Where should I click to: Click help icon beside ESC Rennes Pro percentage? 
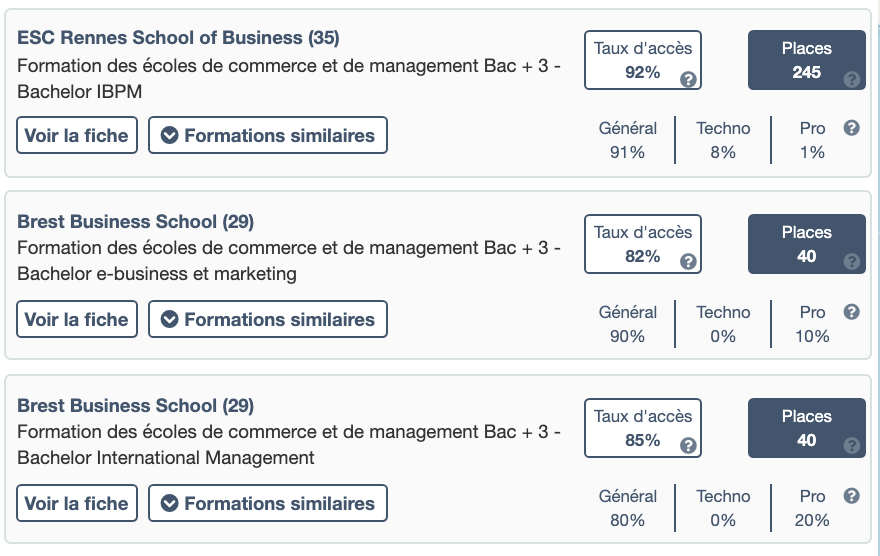tap(852, 128)
